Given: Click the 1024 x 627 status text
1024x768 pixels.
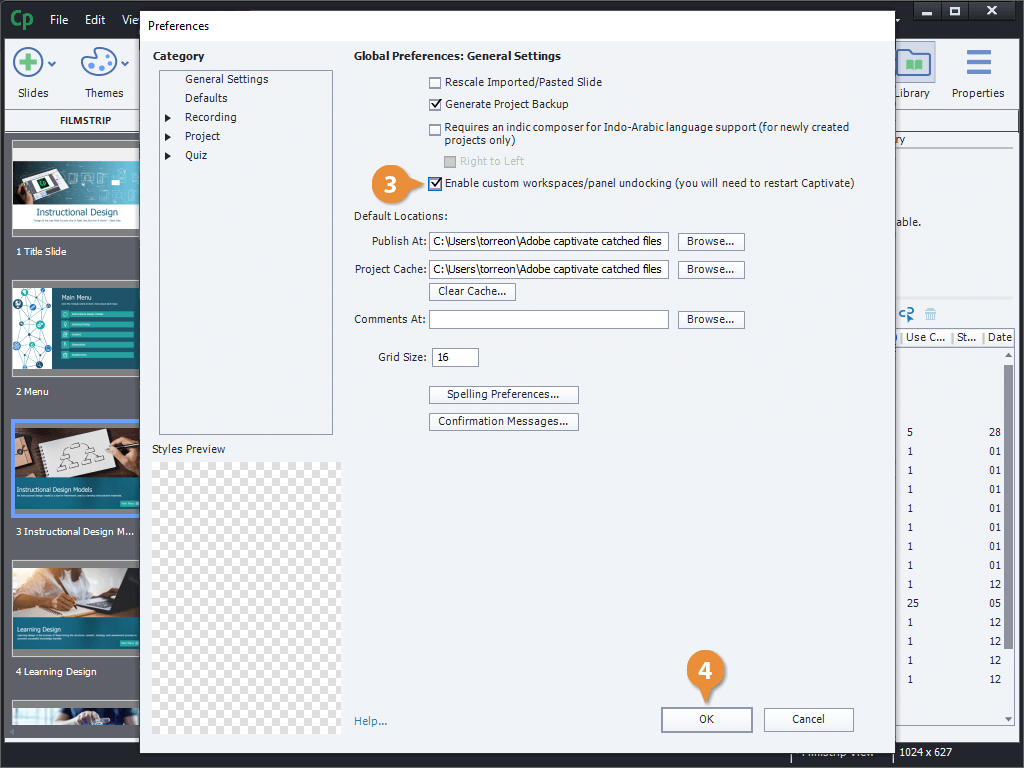Looking at the screenshot, I should pyautogui.click(x=925, y=753).
